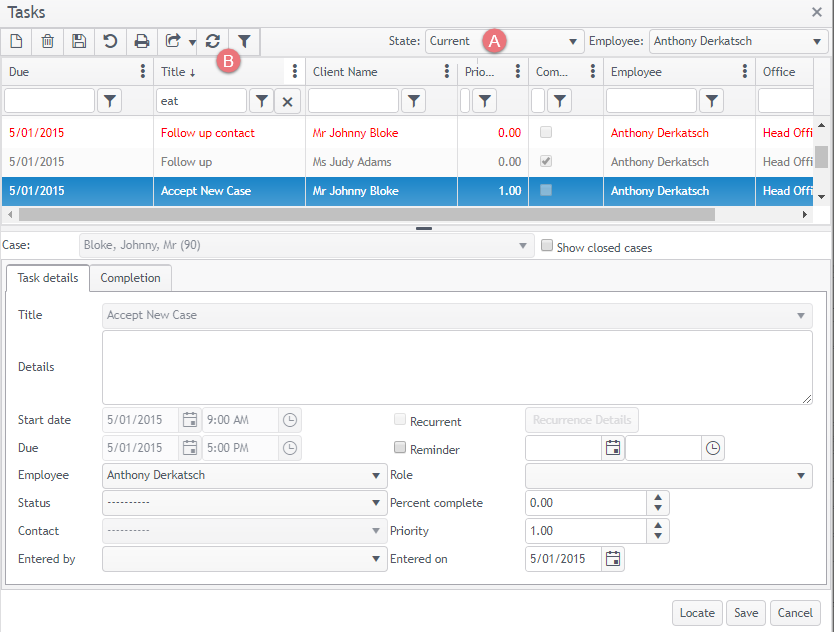The image size is (834, 632).
Task: Toggle Completed checkbox on Accept New Case row
Action: [x=545, y=191]
